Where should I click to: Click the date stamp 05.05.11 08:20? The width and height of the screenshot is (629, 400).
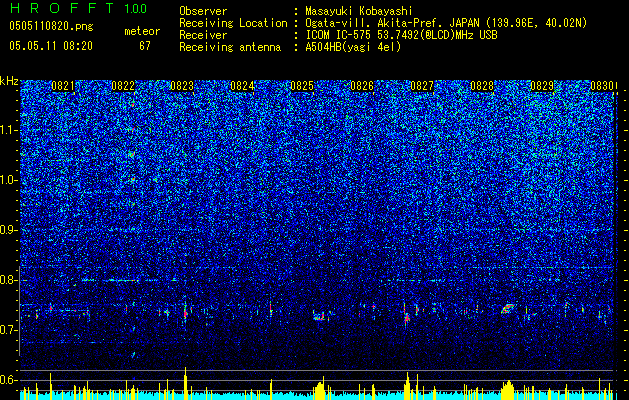pyautogui.click(x=51, y=46)
